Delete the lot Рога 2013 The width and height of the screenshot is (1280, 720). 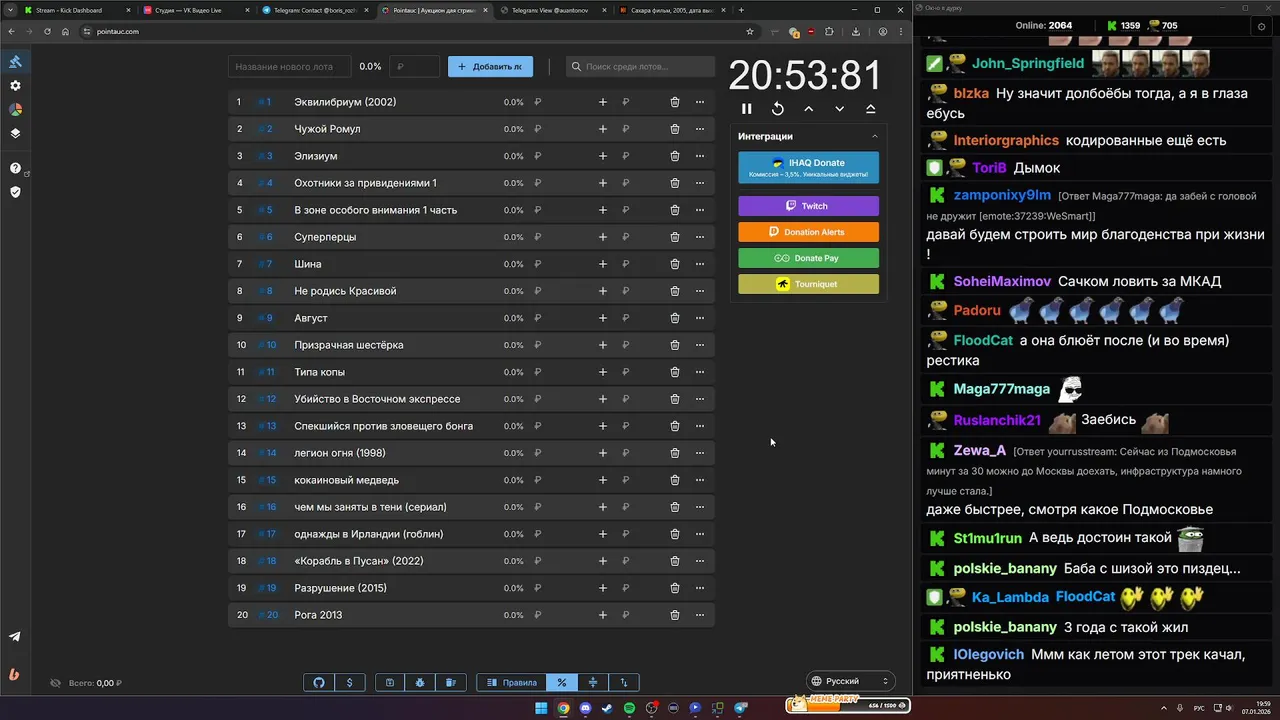pyautogui.click(x=675, y=615)
